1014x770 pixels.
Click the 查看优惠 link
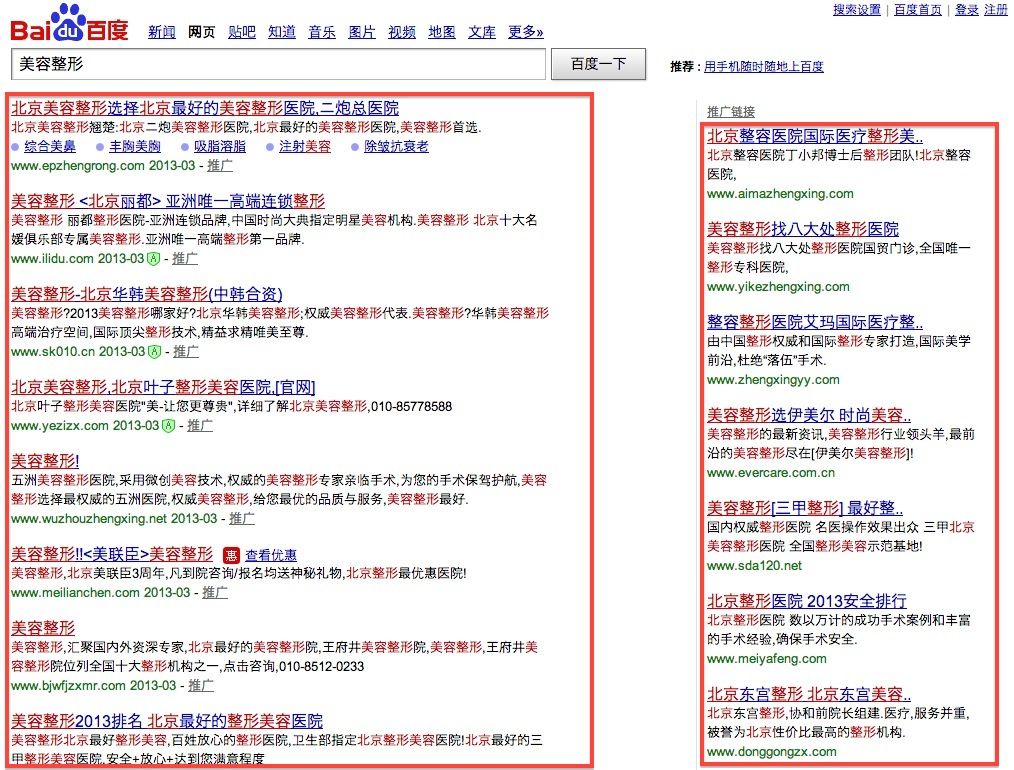[271, 555]
